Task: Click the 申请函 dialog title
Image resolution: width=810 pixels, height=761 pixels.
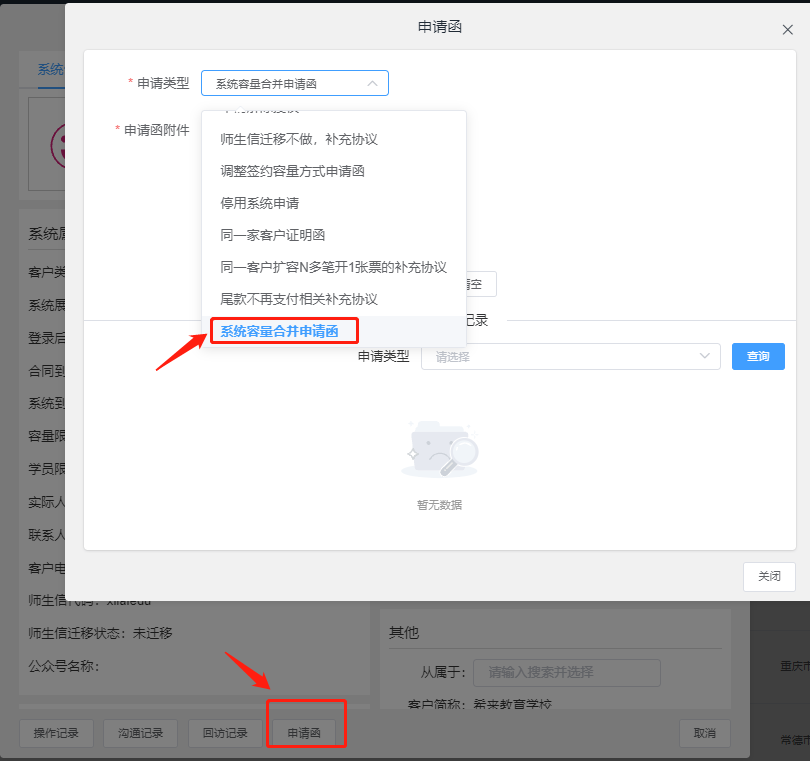Action: pos(440,27)
